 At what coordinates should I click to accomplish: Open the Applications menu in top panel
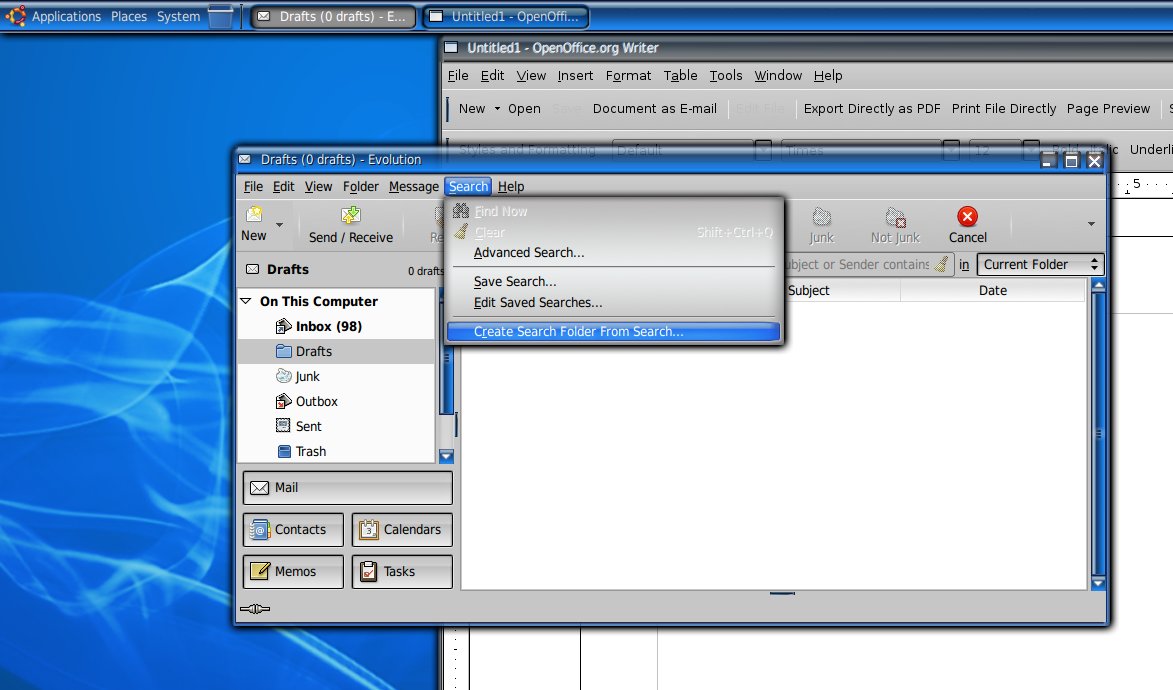click(66, 16)
